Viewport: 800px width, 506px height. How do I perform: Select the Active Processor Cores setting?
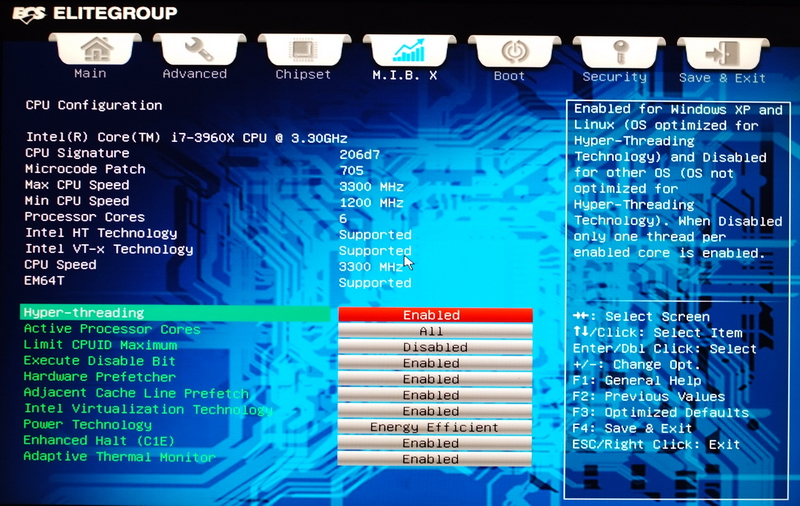tap(112, 329)
